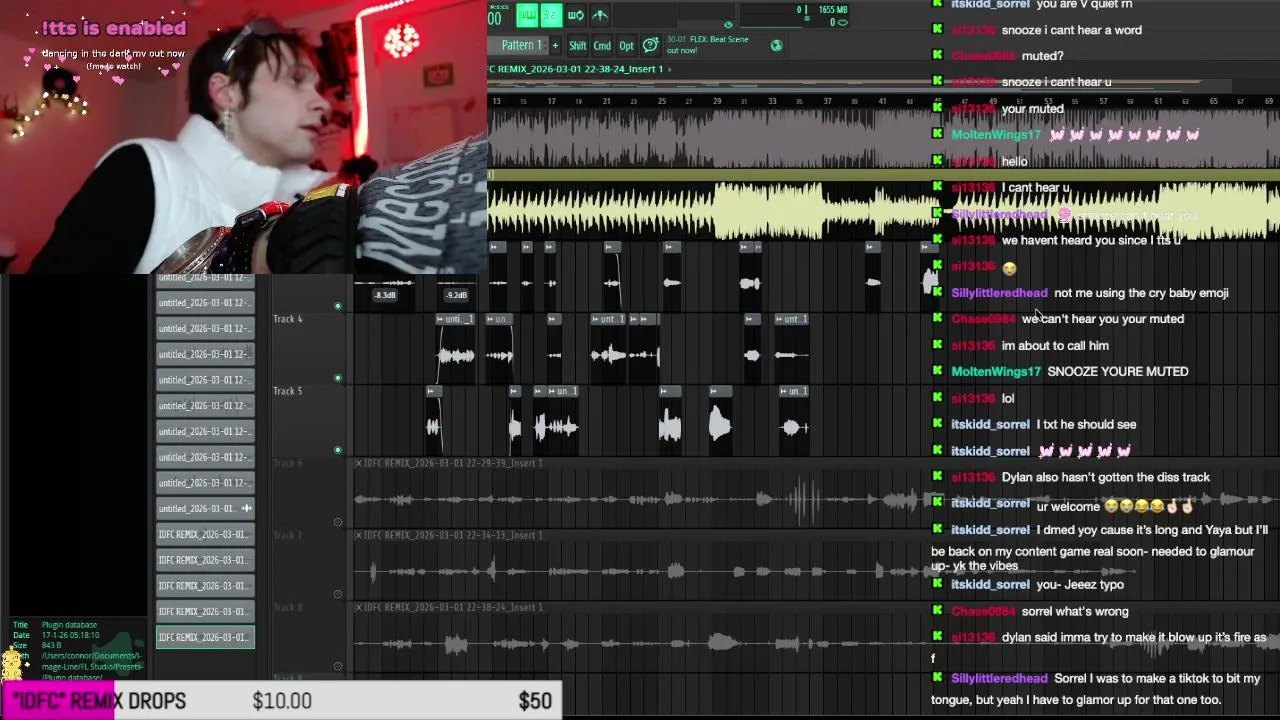Expand the arrow after Insert 1 breadcrumb

(x=670, y=69)
